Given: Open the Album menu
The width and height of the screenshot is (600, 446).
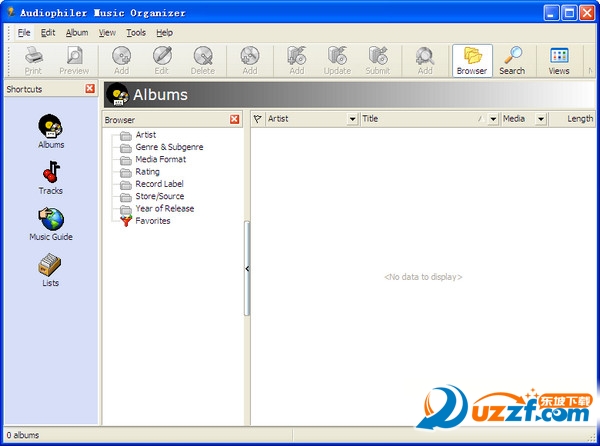Looking at the screenshot, I should [x=77, y=33].
